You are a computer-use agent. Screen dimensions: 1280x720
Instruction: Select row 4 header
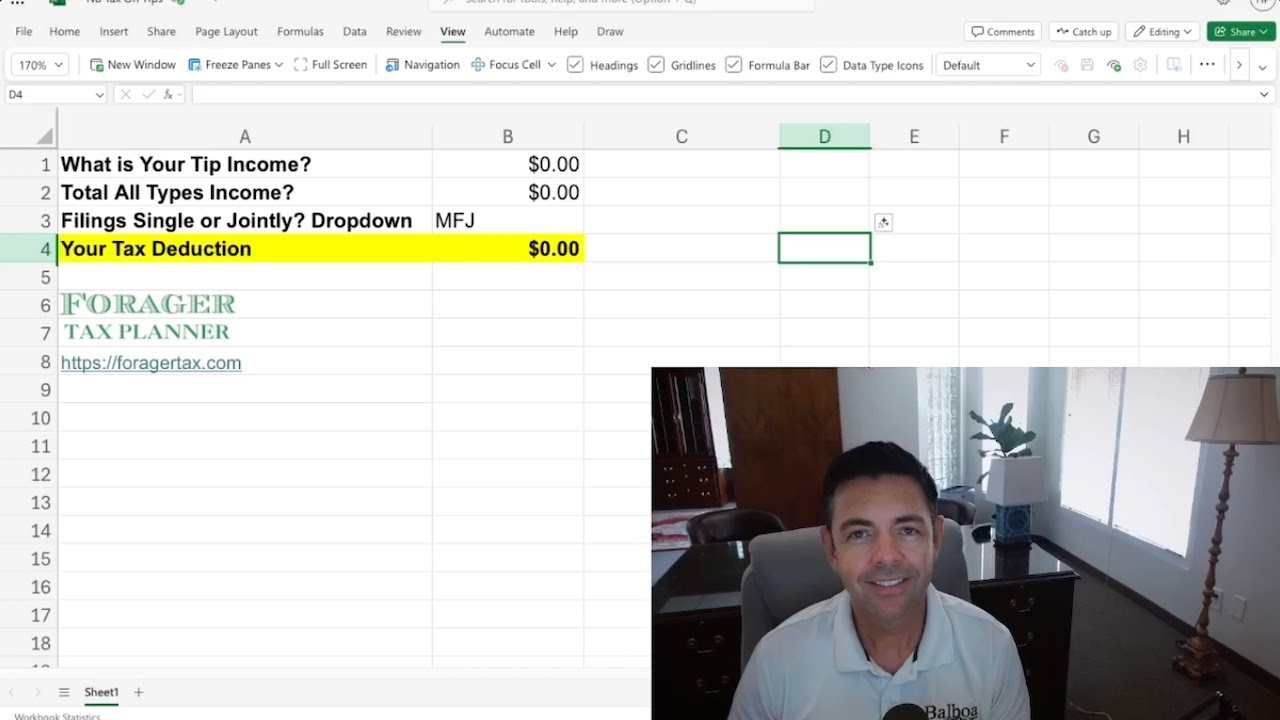pos(28,248)
